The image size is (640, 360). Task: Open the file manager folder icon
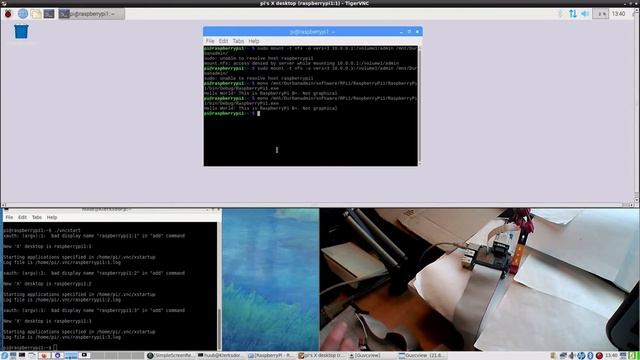coord(36,14)
